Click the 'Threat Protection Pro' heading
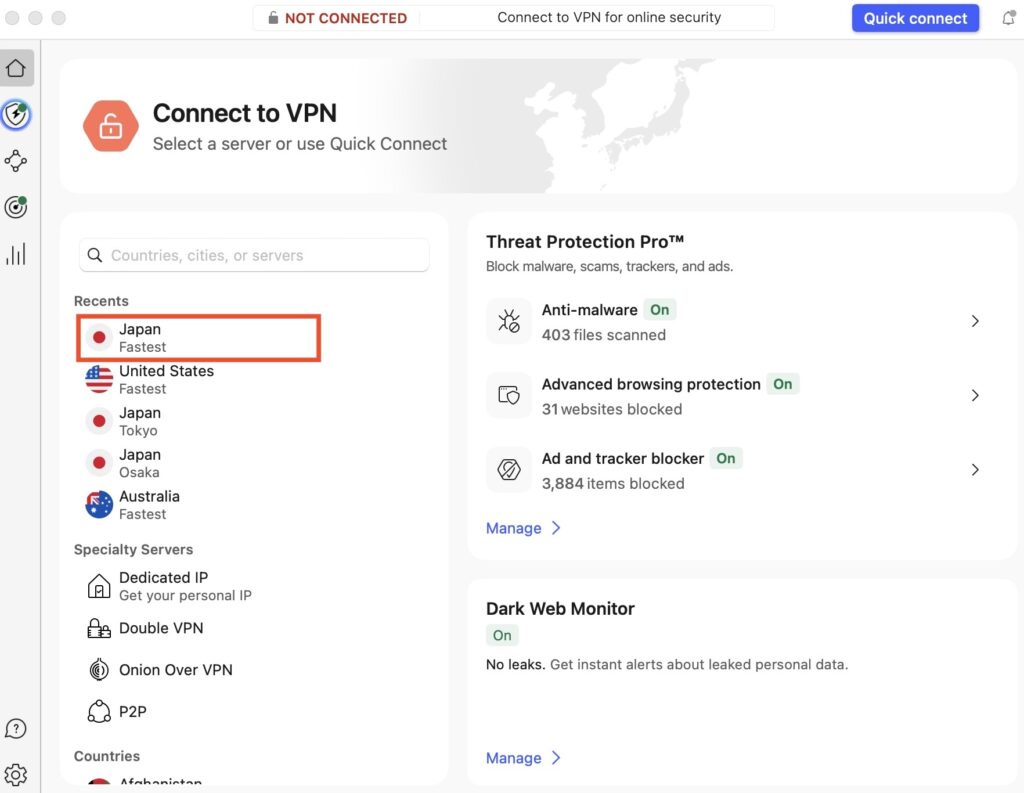 point(584,242)
